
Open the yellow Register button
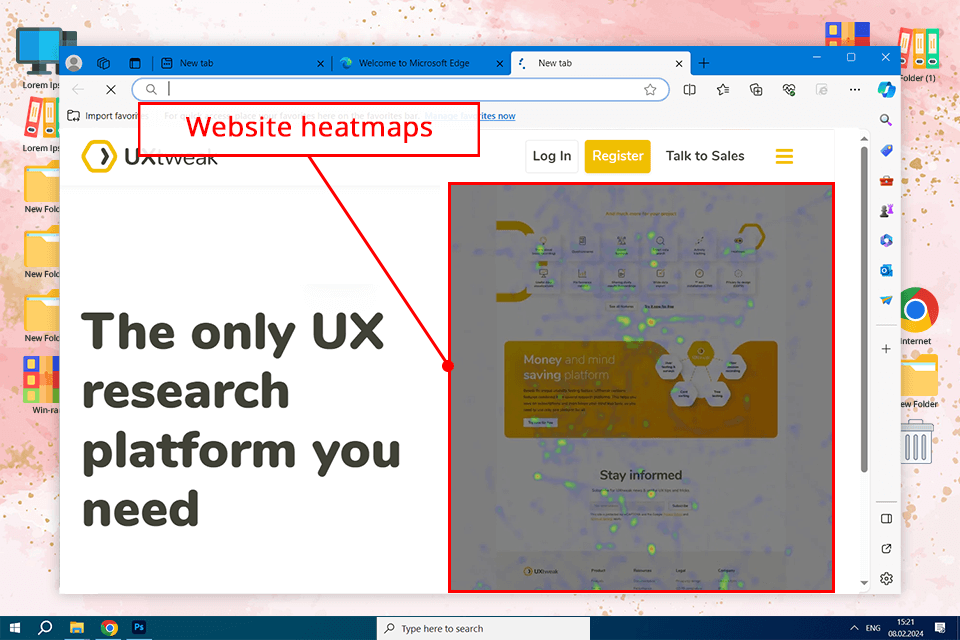click(617, 156)
